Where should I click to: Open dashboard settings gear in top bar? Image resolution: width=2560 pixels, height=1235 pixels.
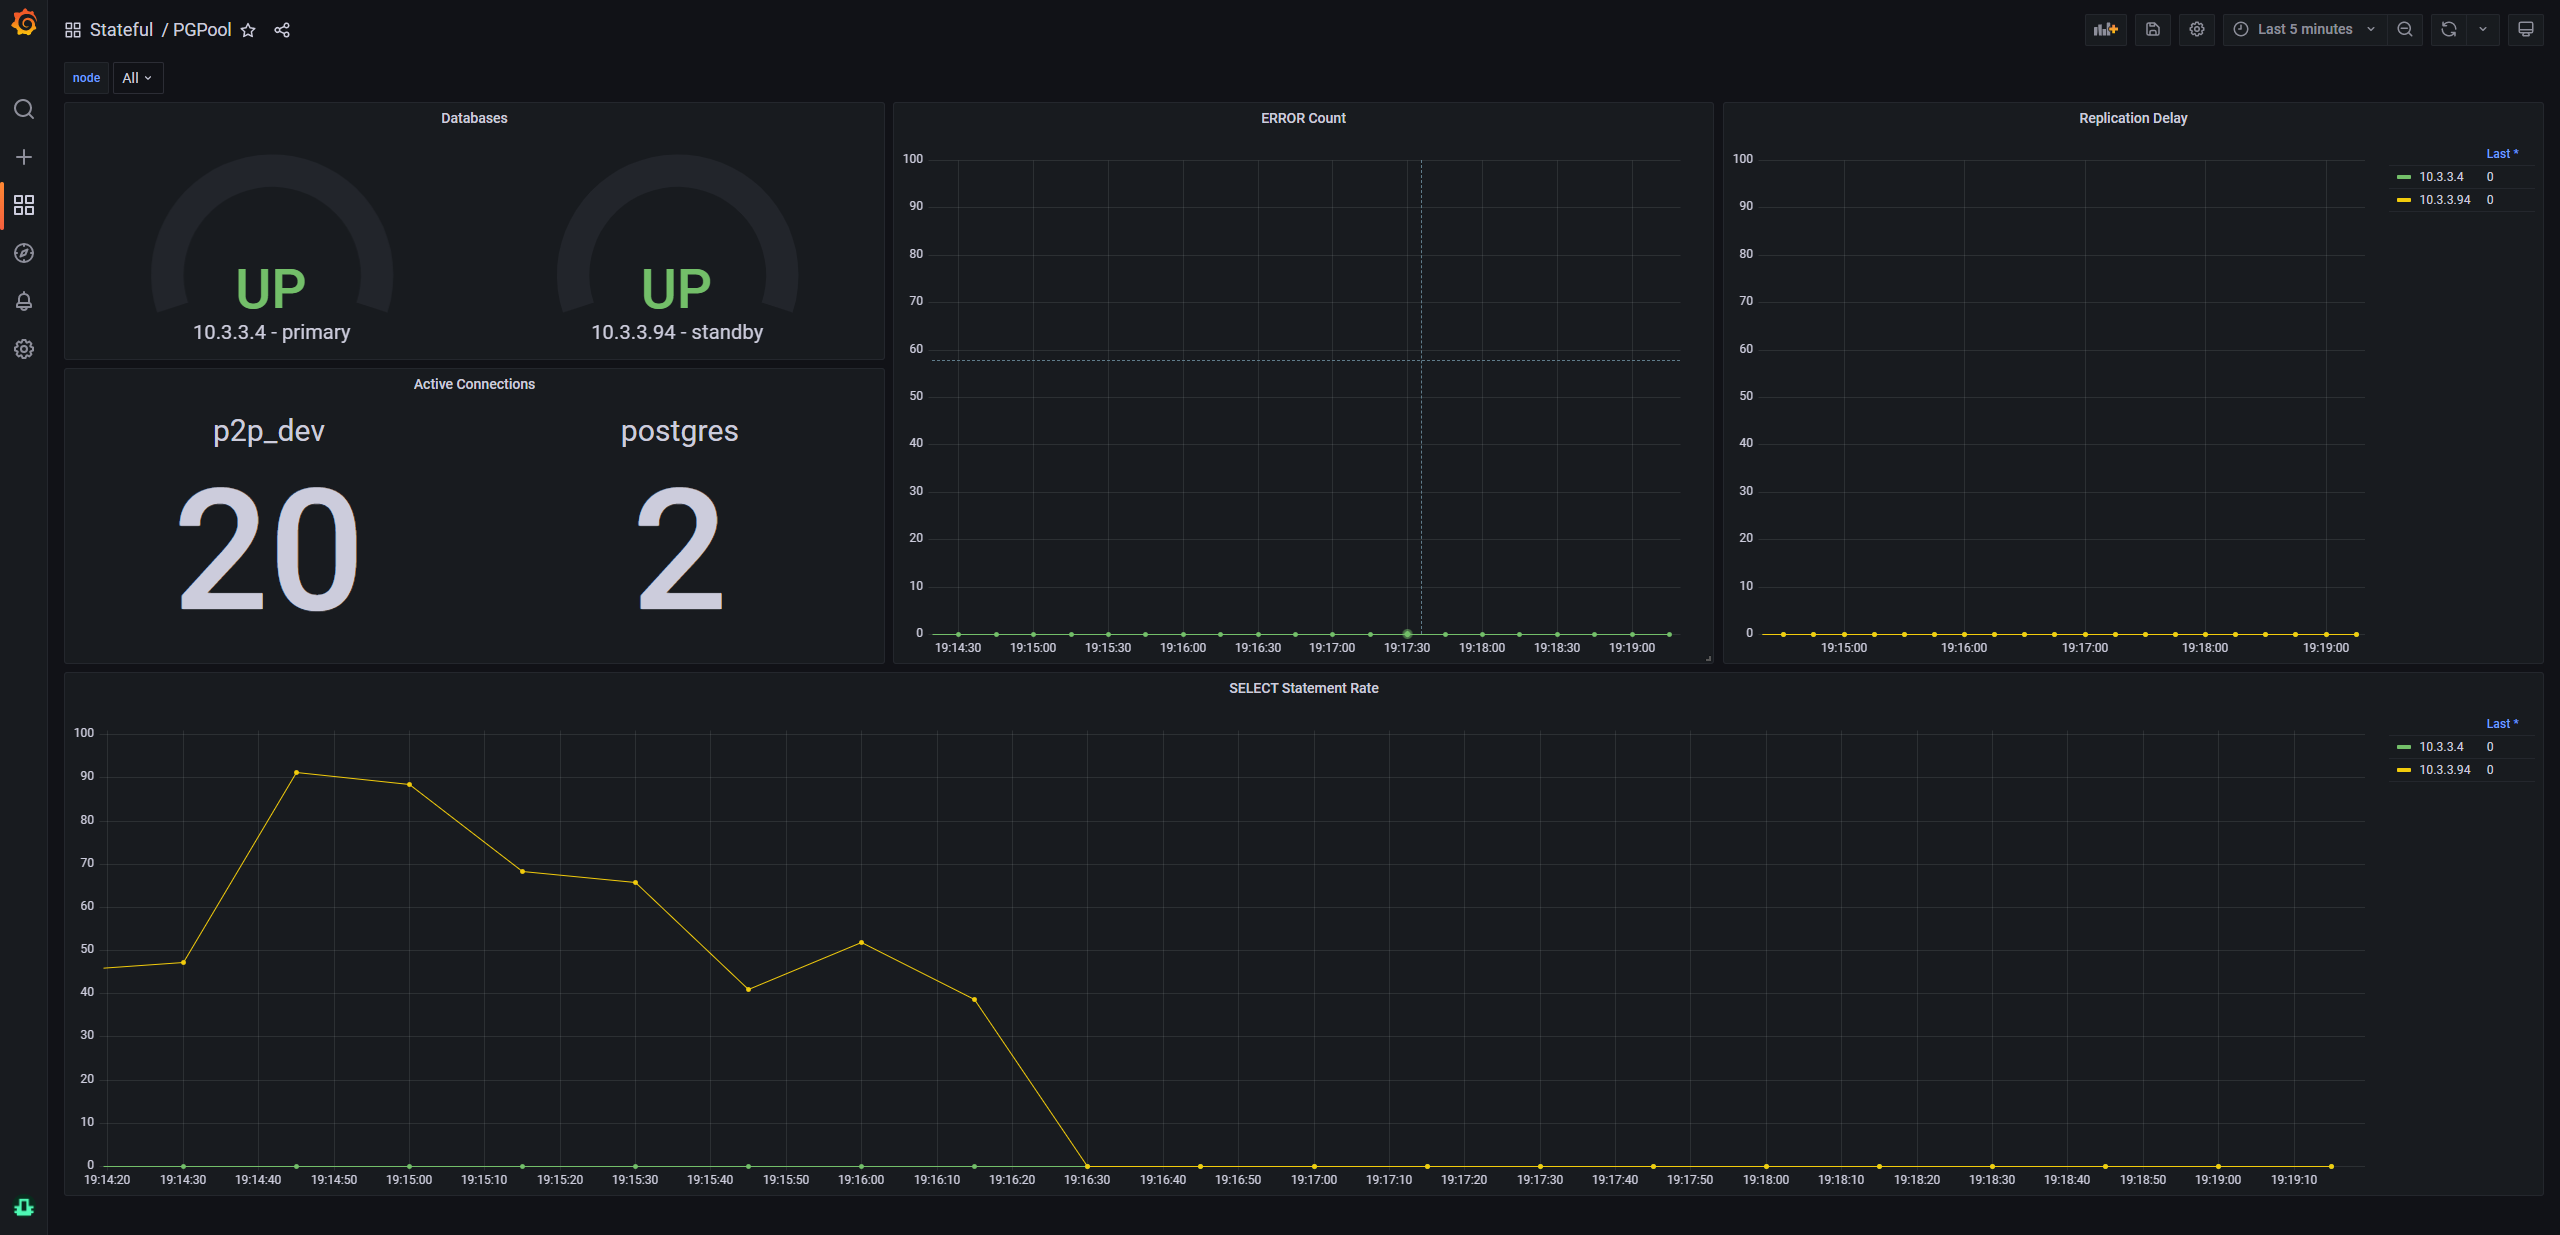pyautogui.click(x=2196, y=29)
